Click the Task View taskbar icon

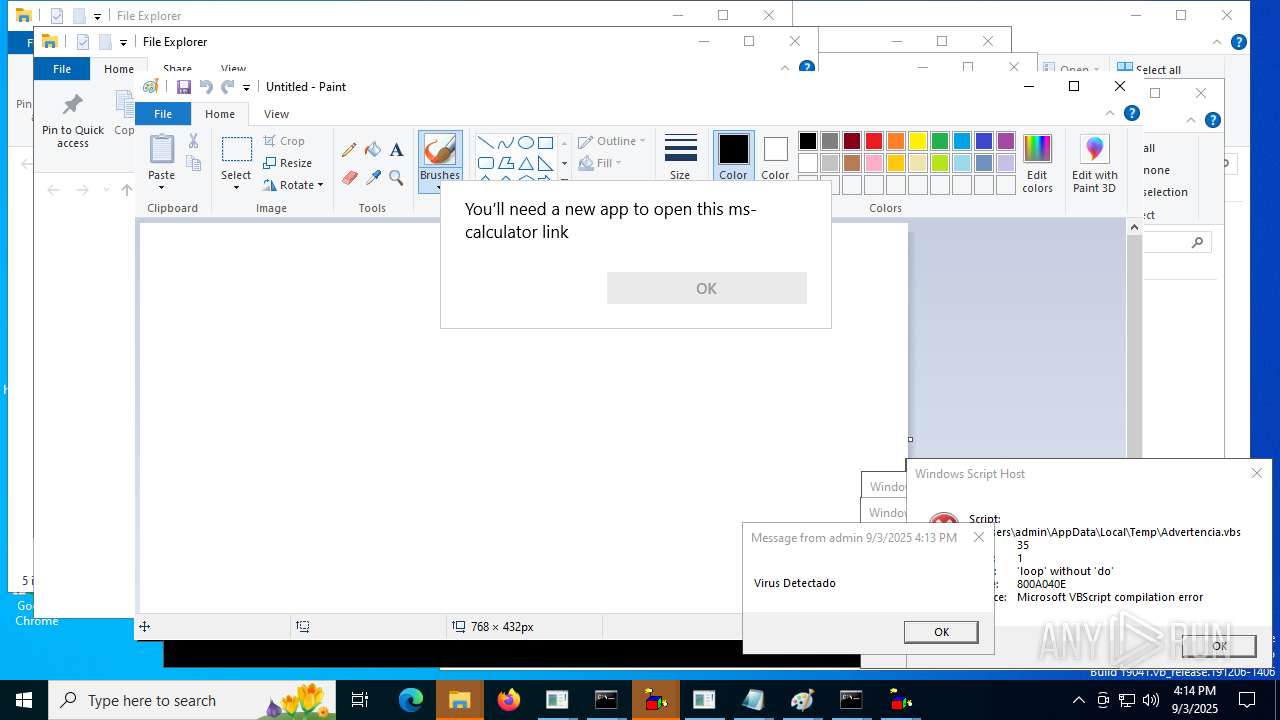[x=360, y=700]
